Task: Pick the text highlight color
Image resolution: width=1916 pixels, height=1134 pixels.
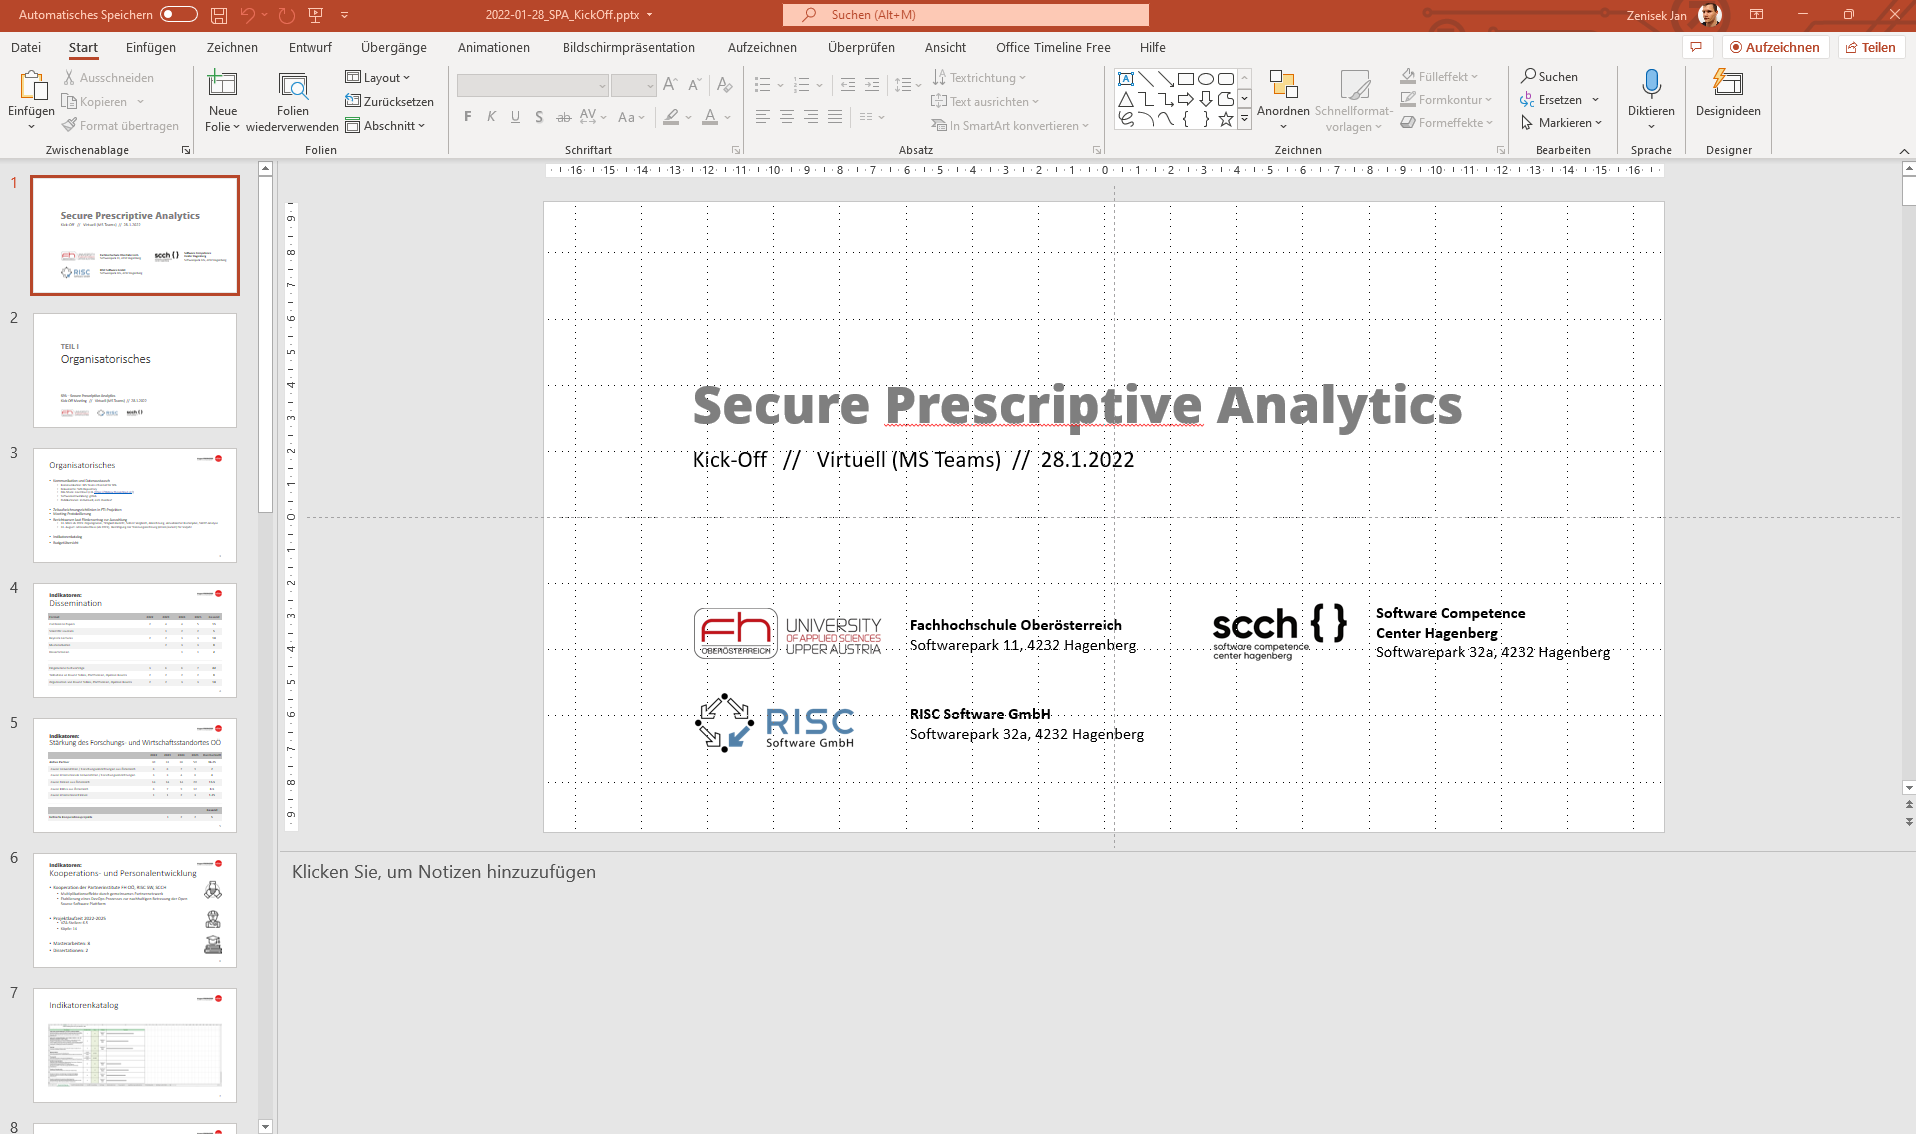Action: 671,117
